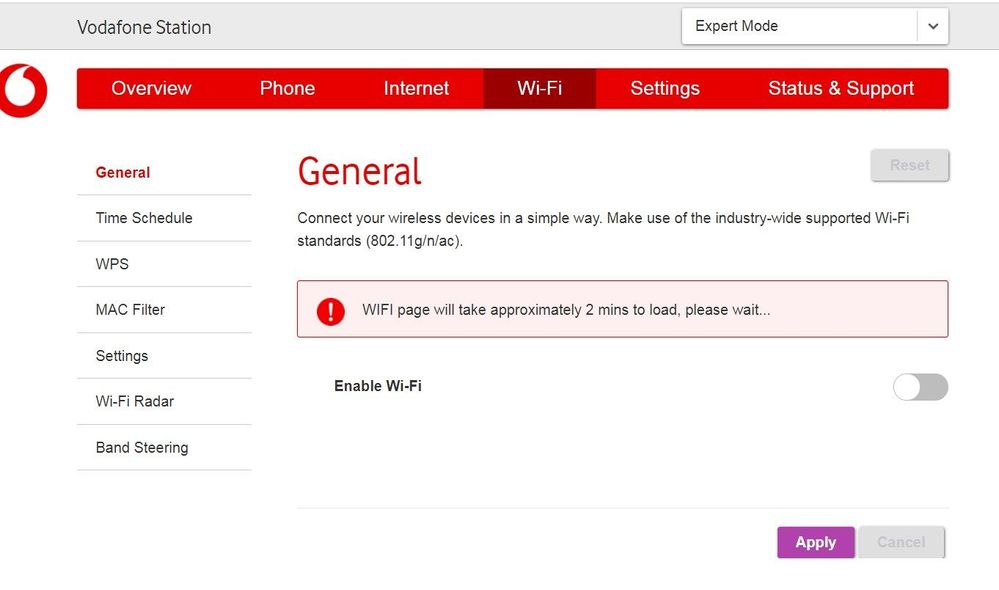The height and width of the screenshot is (590, 999).
Task: Open the Expert Mode dropdown
Action: 815,26
